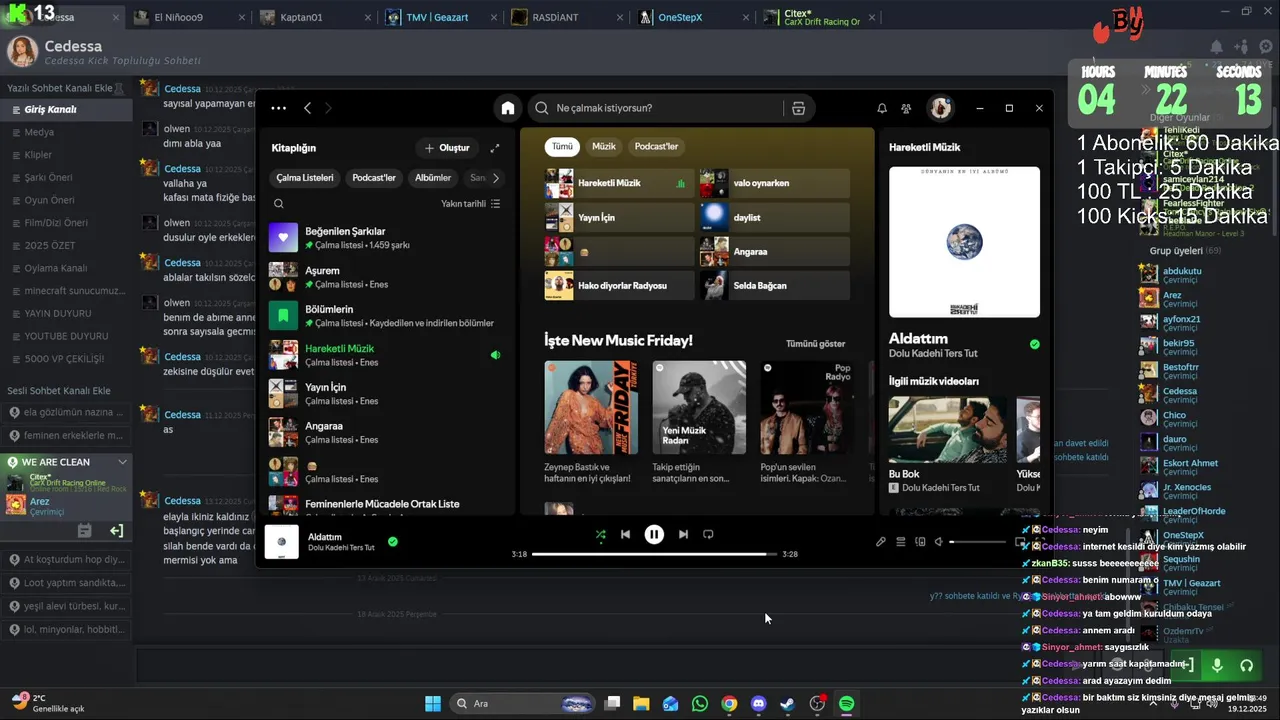The width and height of the screenshot is (1280, 720).
Task: Click the 'Oluştur' create button
Action: [x=447, y=148]
